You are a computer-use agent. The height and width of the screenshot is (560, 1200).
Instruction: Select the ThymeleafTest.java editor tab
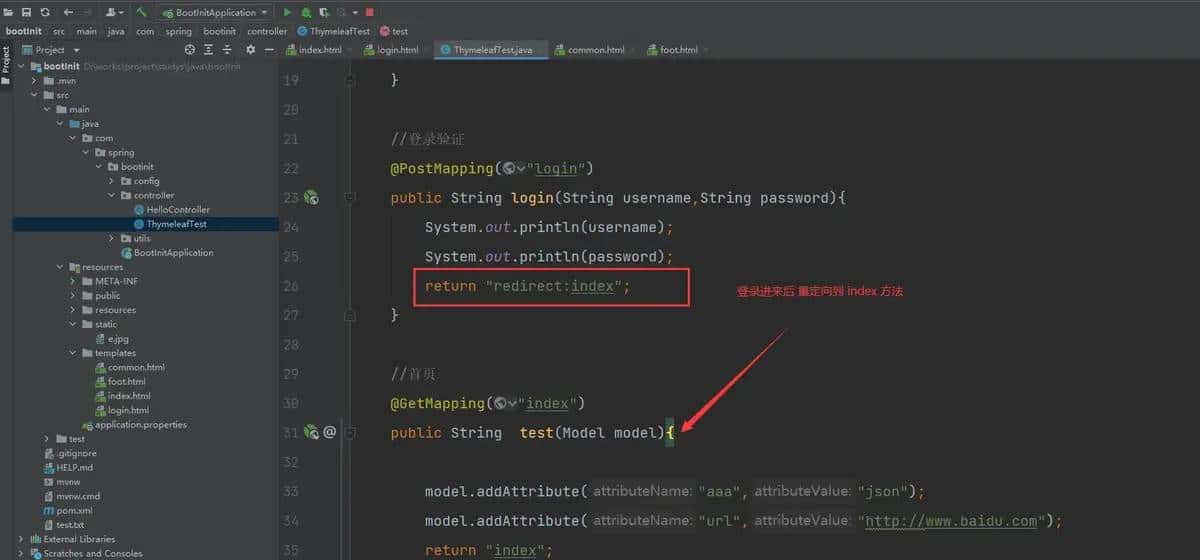click(x=492, y=49)
